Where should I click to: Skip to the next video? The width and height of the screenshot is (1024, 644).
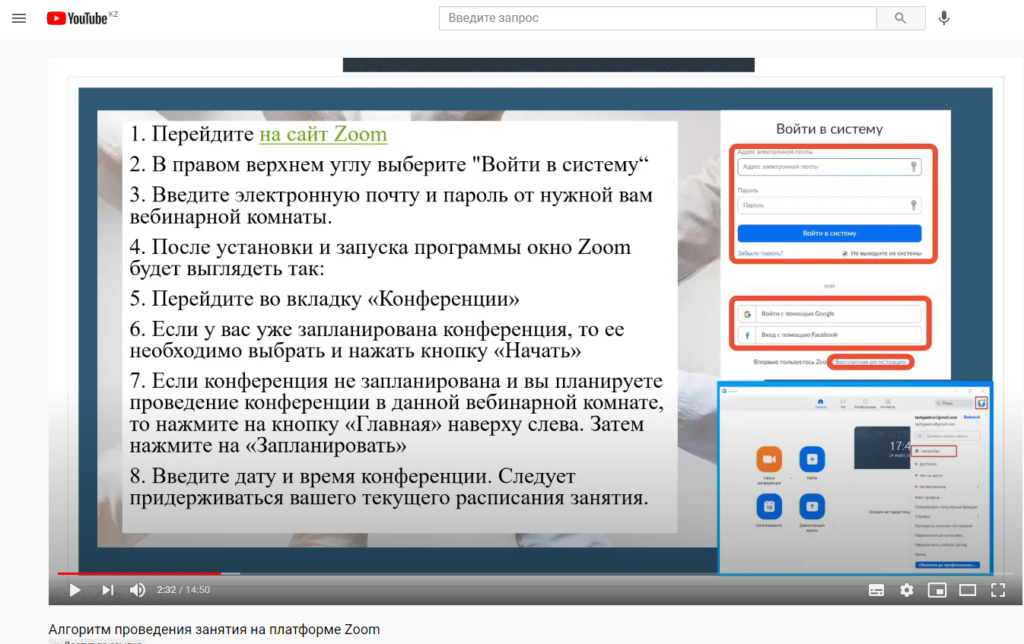(107, 590)
